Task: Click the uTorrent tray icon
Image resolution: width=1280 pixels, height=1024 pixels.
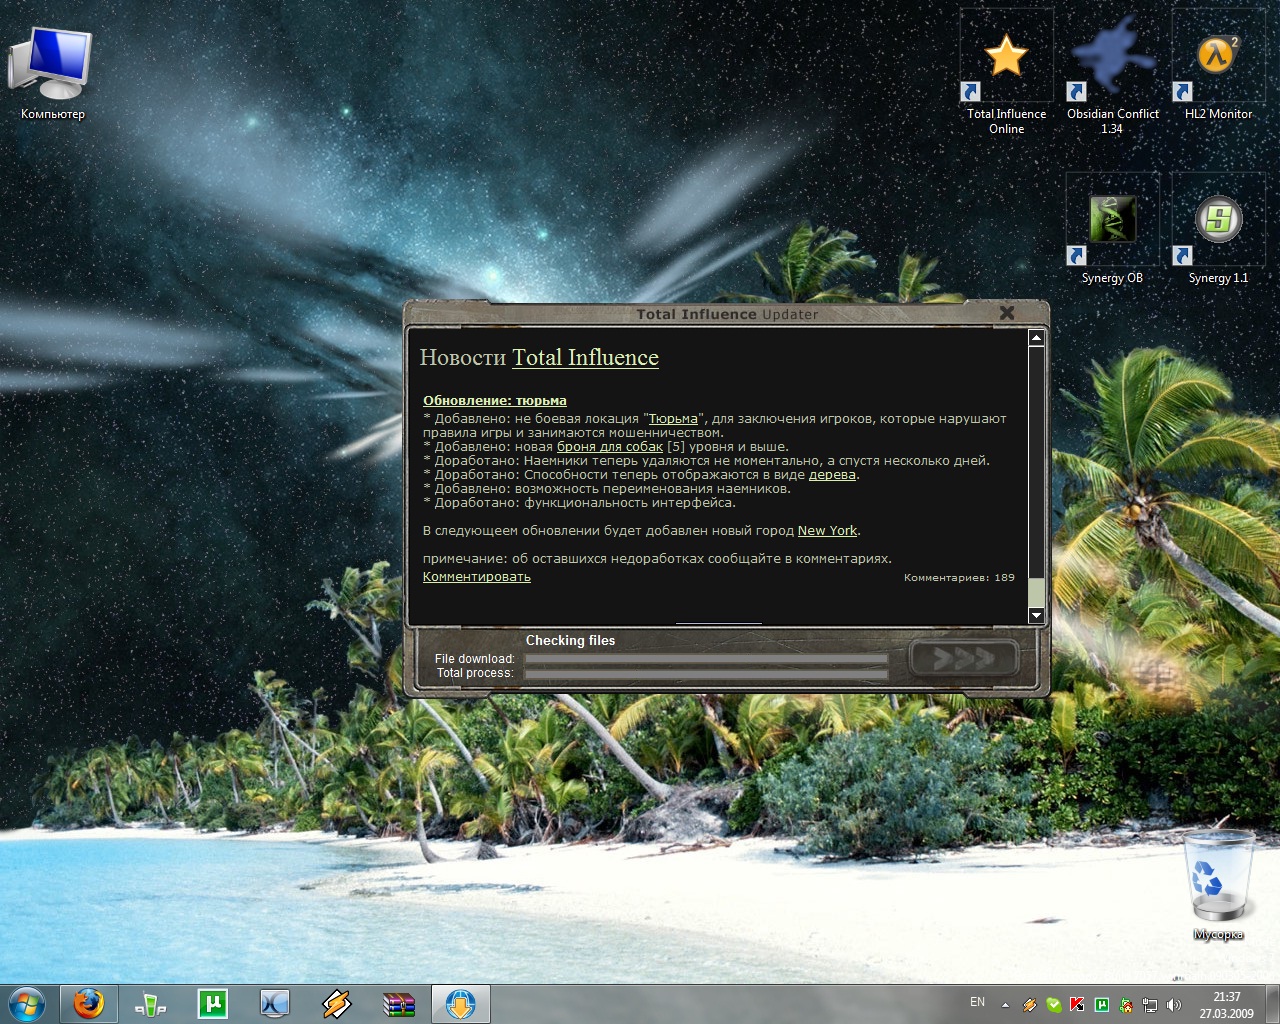Action: pos(1102,1004)
